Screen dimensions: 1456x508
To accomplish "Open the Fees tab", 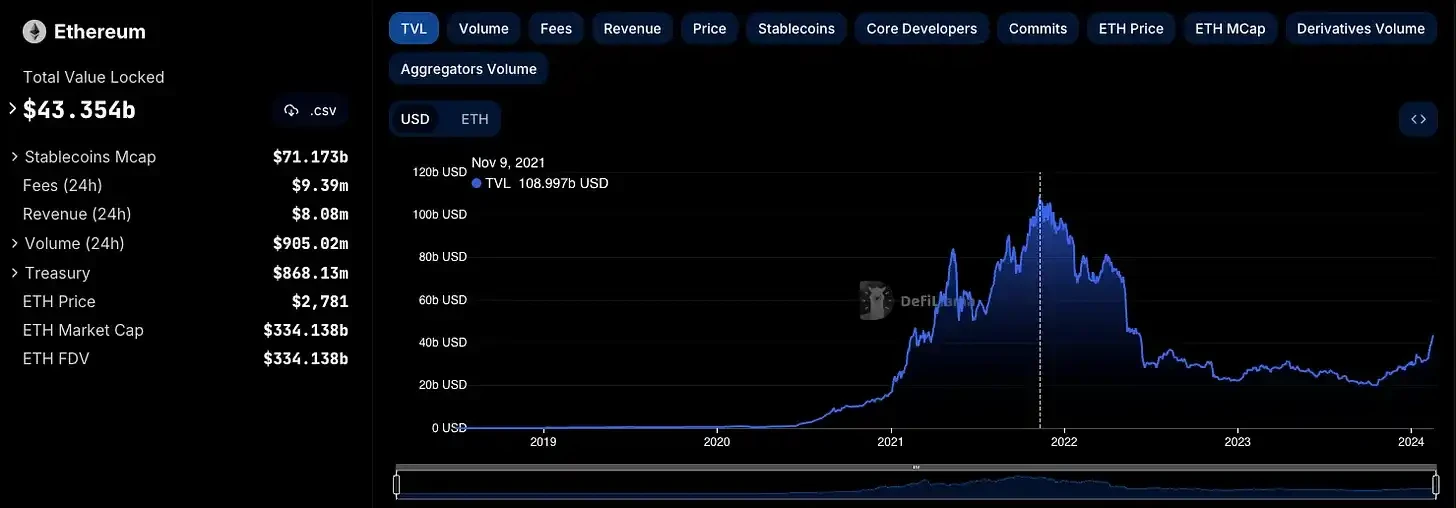I will (556, 29).
